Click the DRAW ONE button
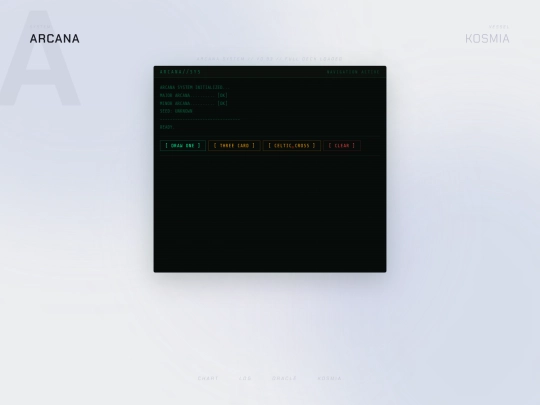The image size is (540, 405). [183, 145]
